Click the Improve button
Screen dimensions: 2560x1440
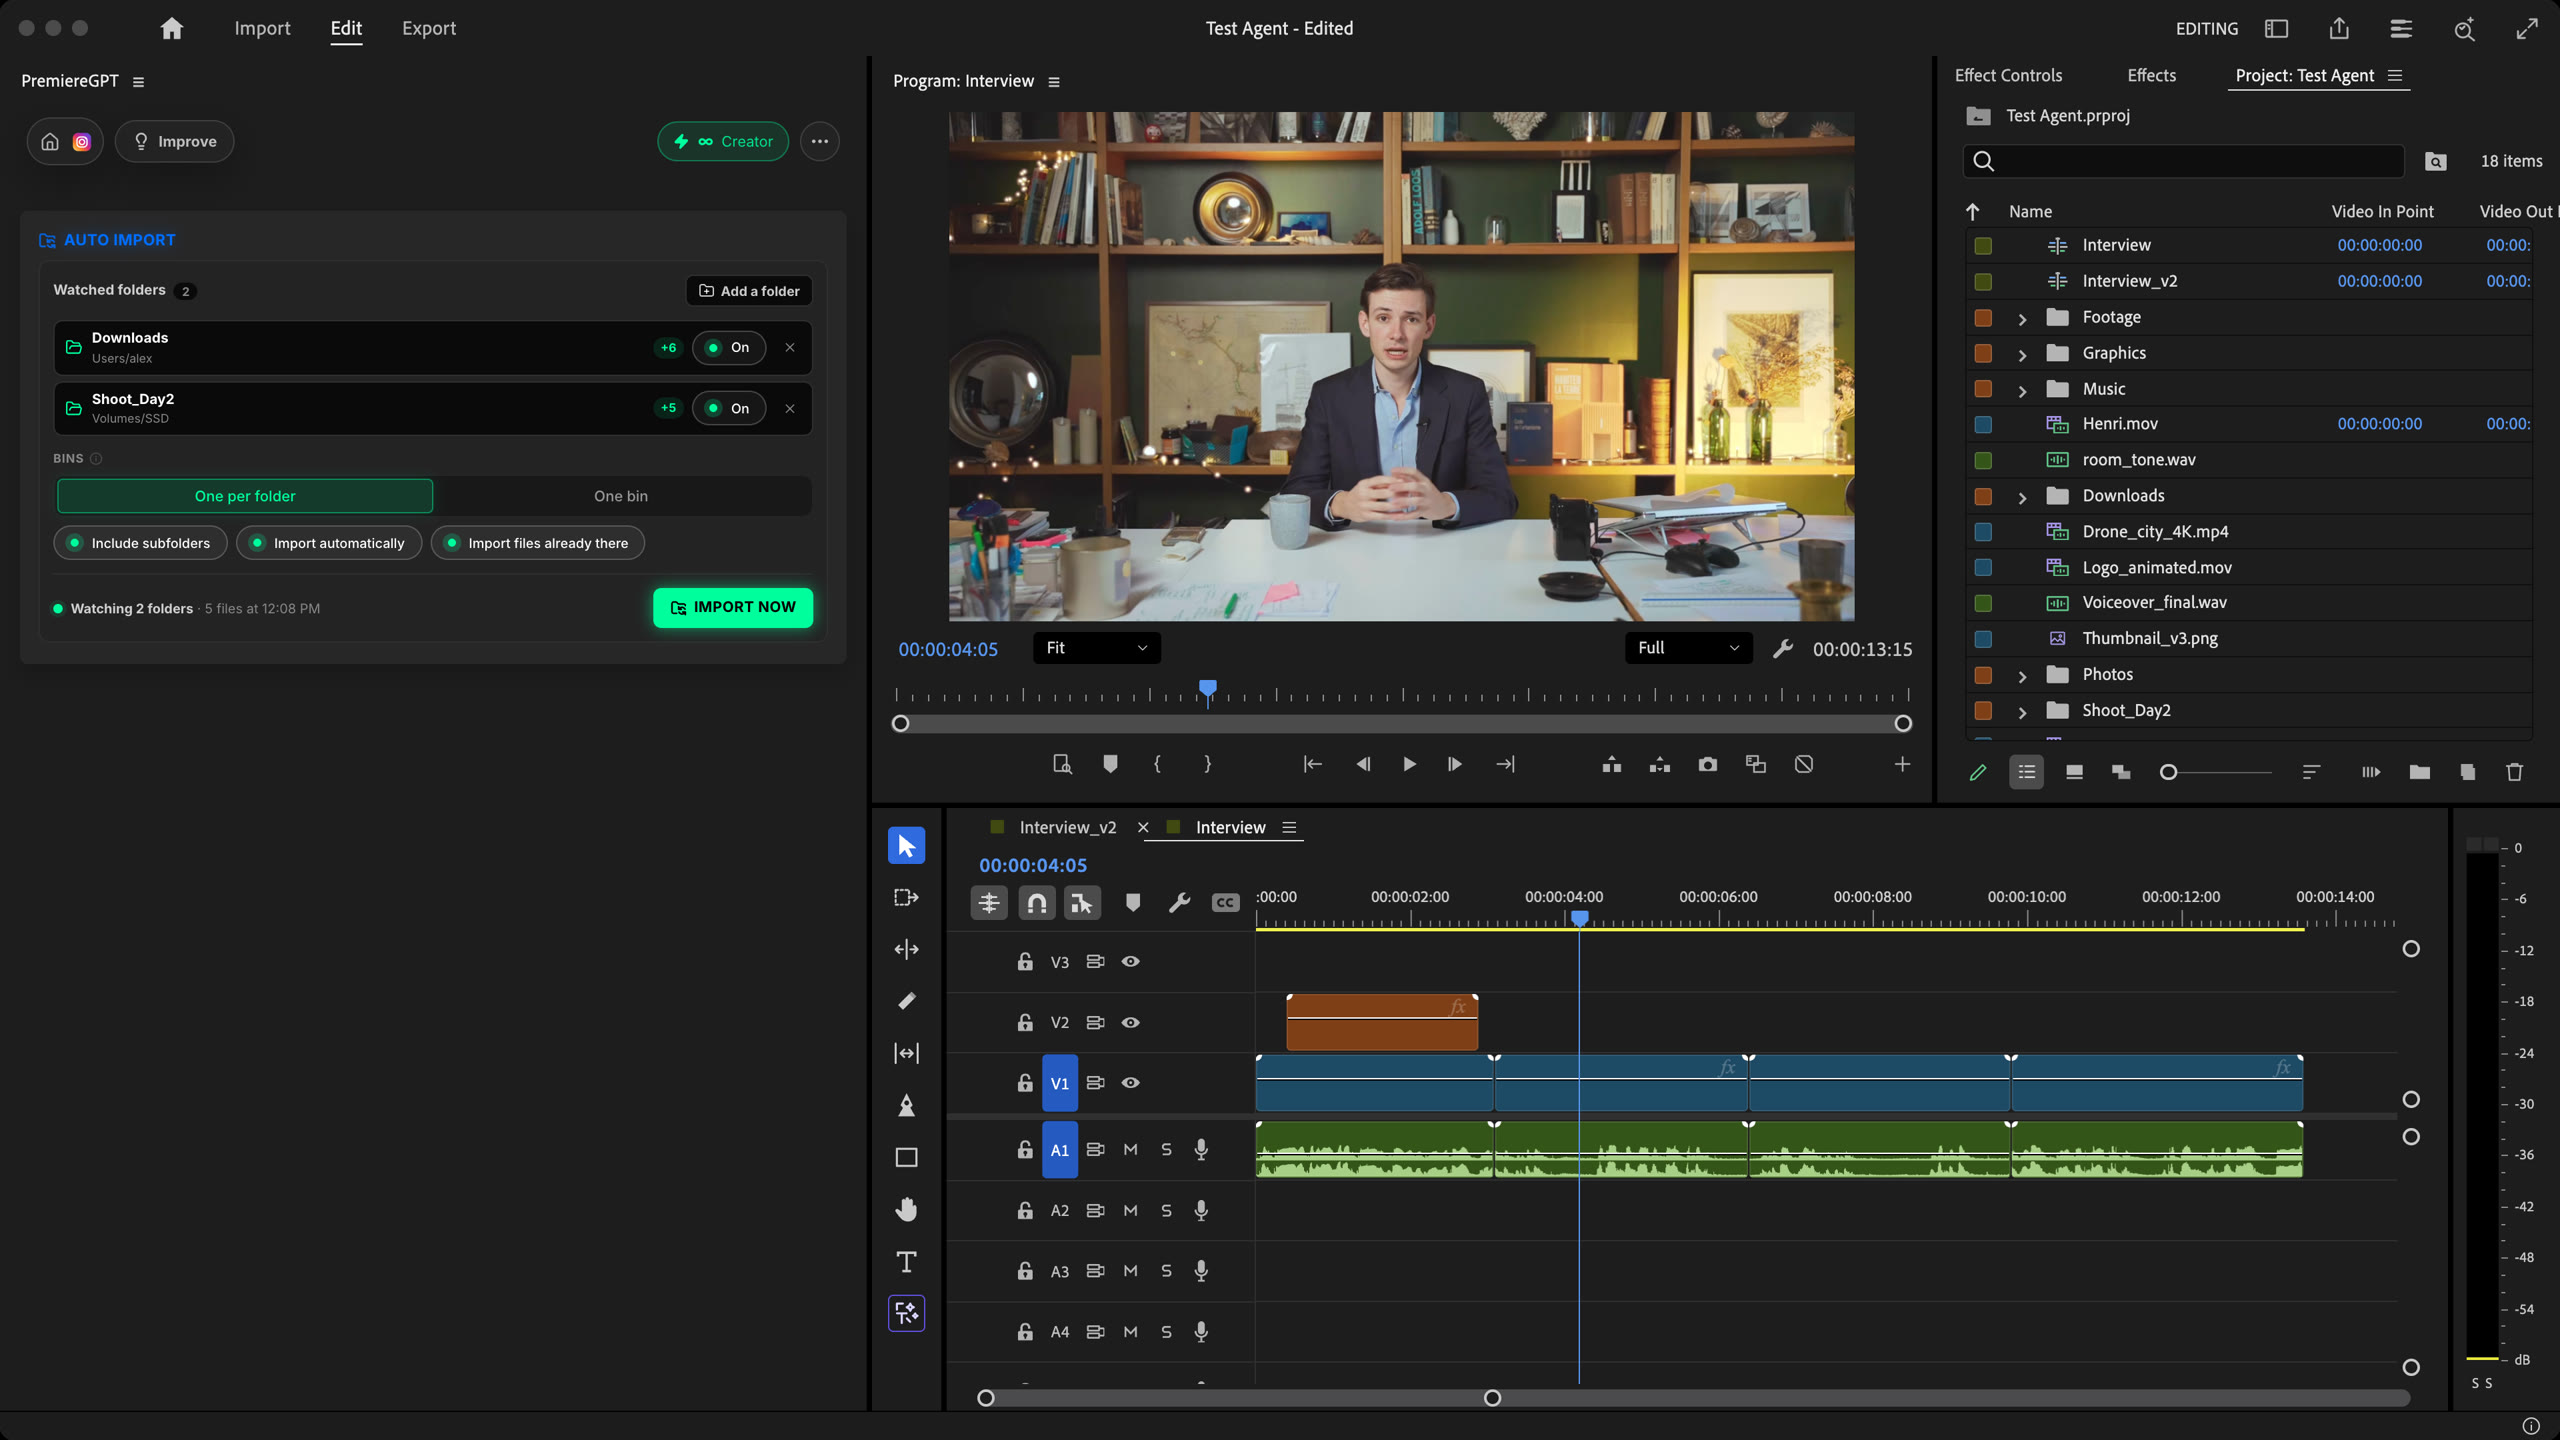click(174, 141)
